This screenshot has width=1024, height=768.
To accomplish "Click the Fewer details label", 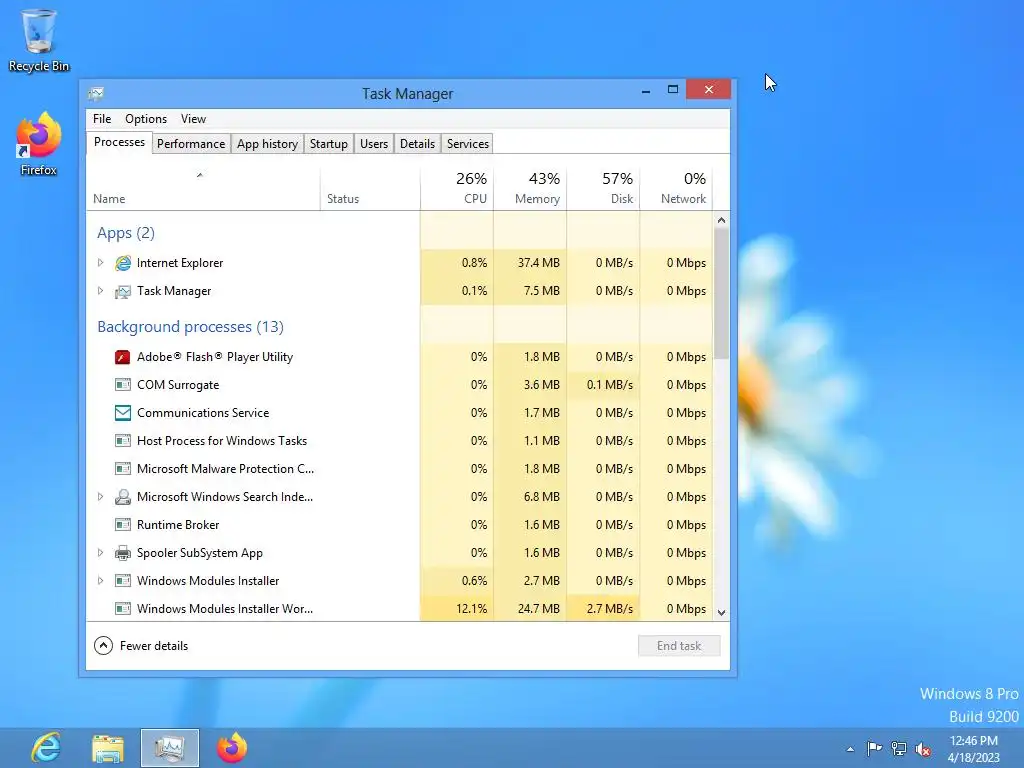I will click(x=154, y=646).
